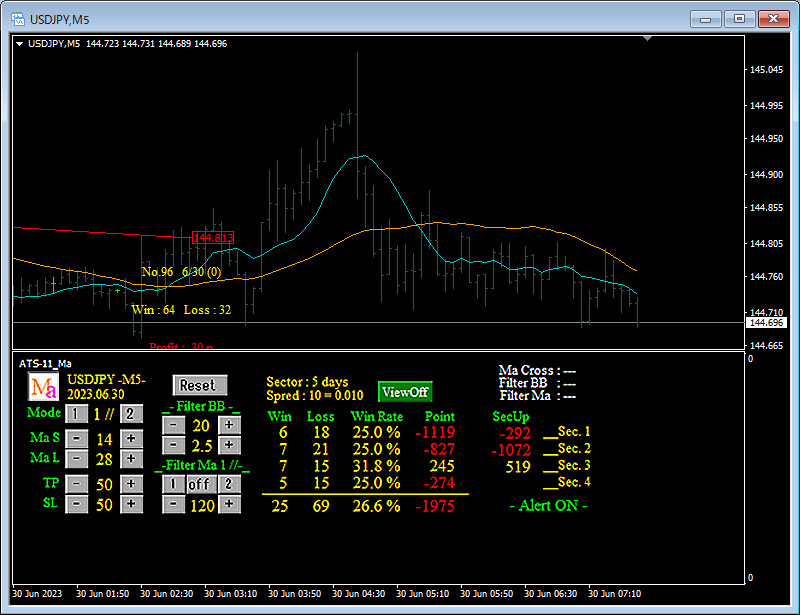Decrease the Ma L value
The width and height of the screenshot is (800, 615).
click(x=77, y=459)
